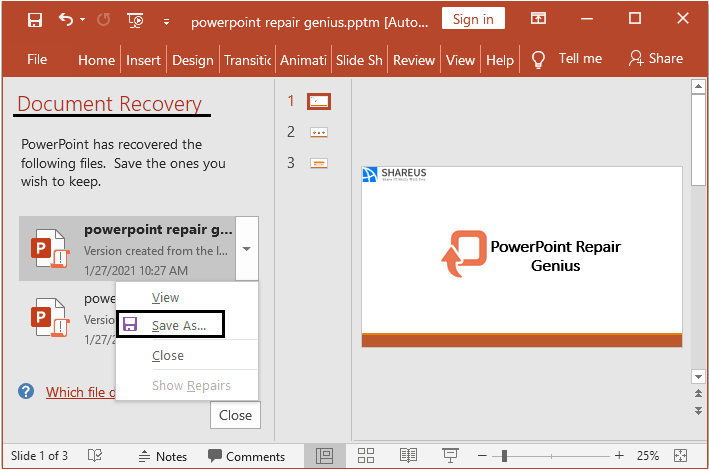Click PowerPoint Repair Genius slide title
The image size is (709, 470).
(555, 256)
